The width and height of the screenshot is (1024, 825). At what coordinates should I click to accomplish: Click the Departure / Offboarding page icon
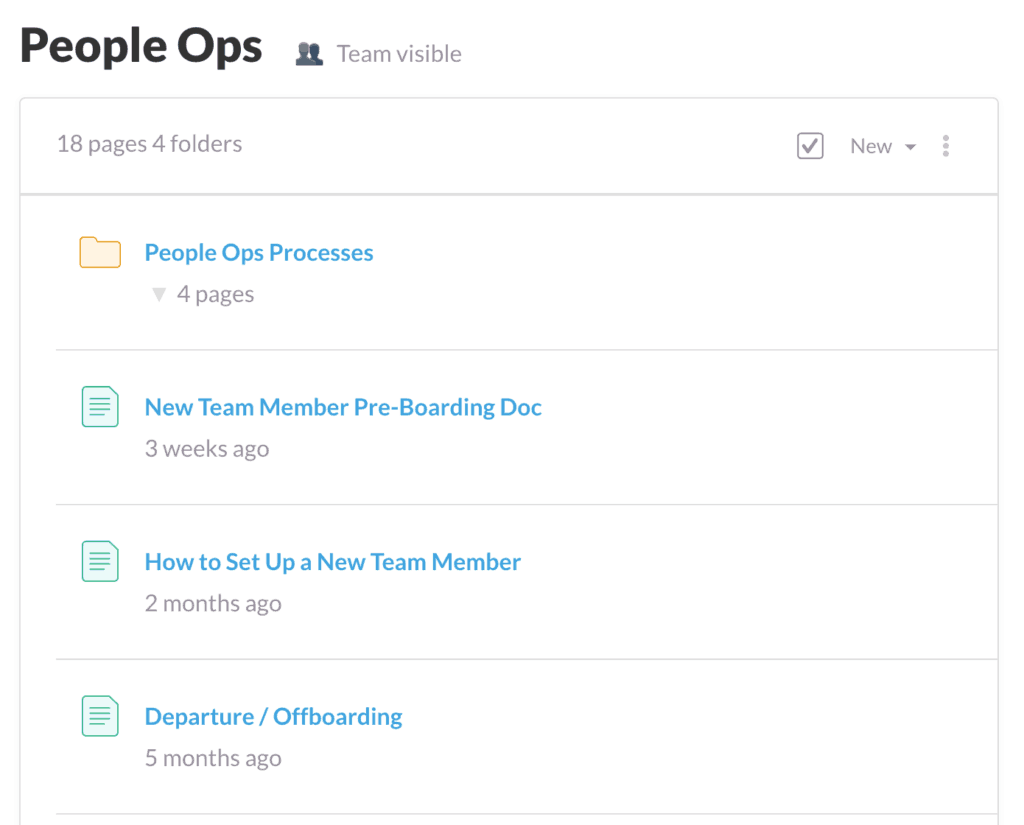coord(100,716)
